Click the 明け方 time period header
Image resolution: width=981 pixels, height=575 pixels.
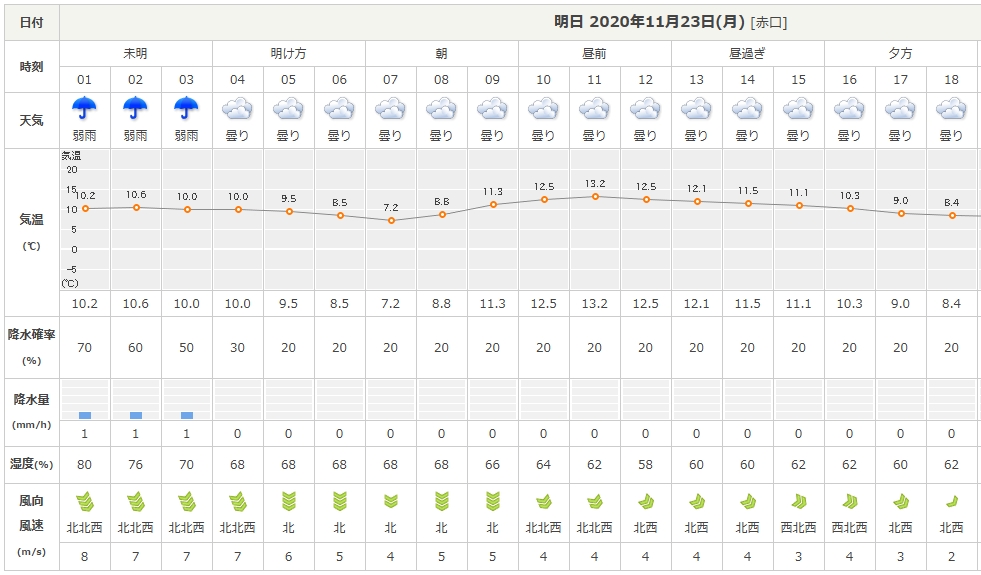[x=288, y=54]
